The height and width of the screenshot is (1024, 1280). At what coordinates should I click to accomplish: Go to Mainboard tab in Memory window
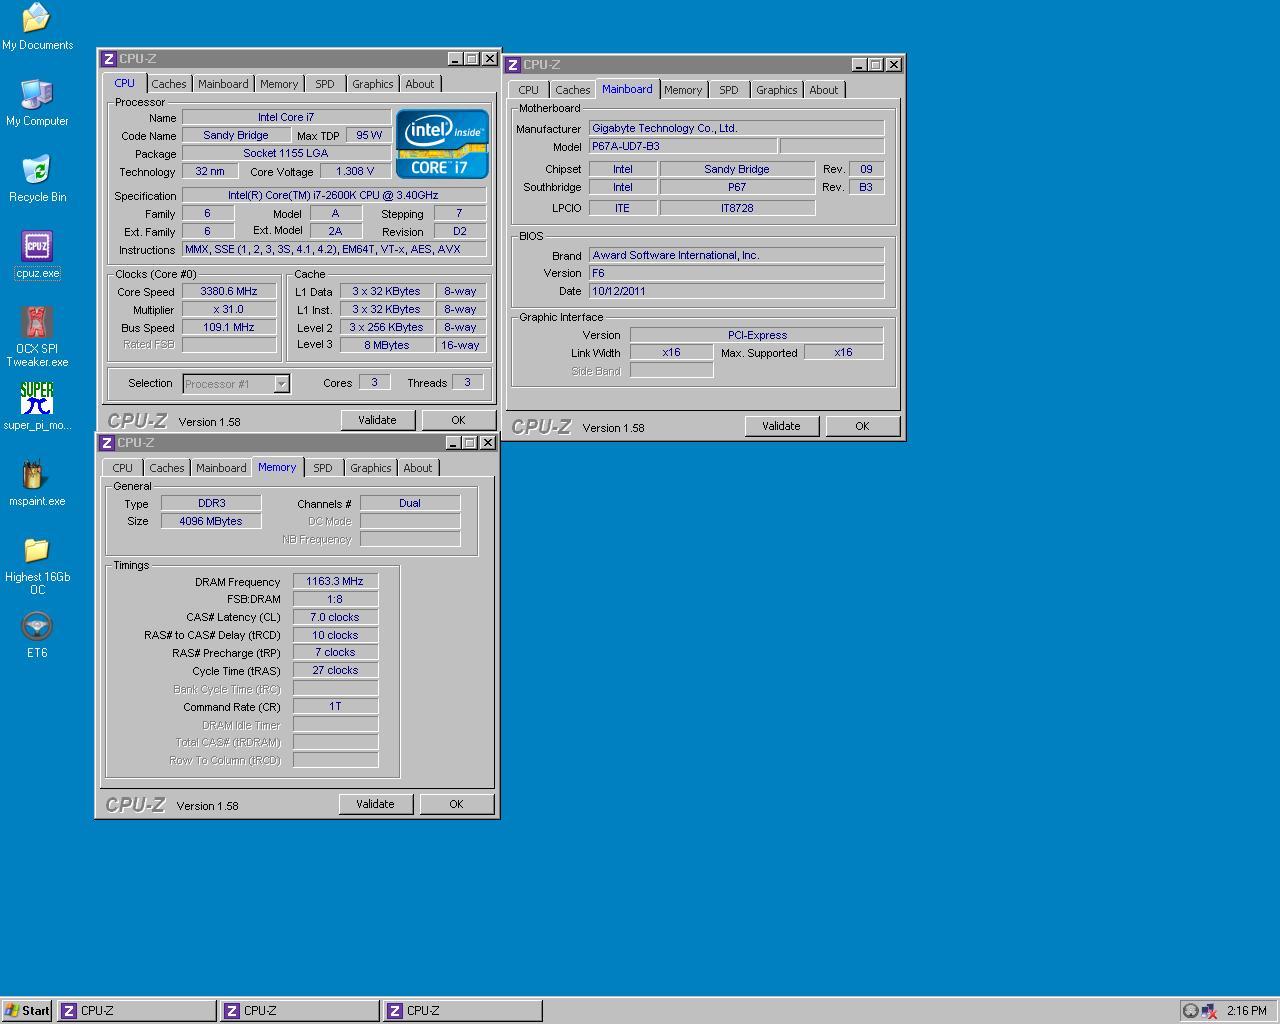[221, 468]
